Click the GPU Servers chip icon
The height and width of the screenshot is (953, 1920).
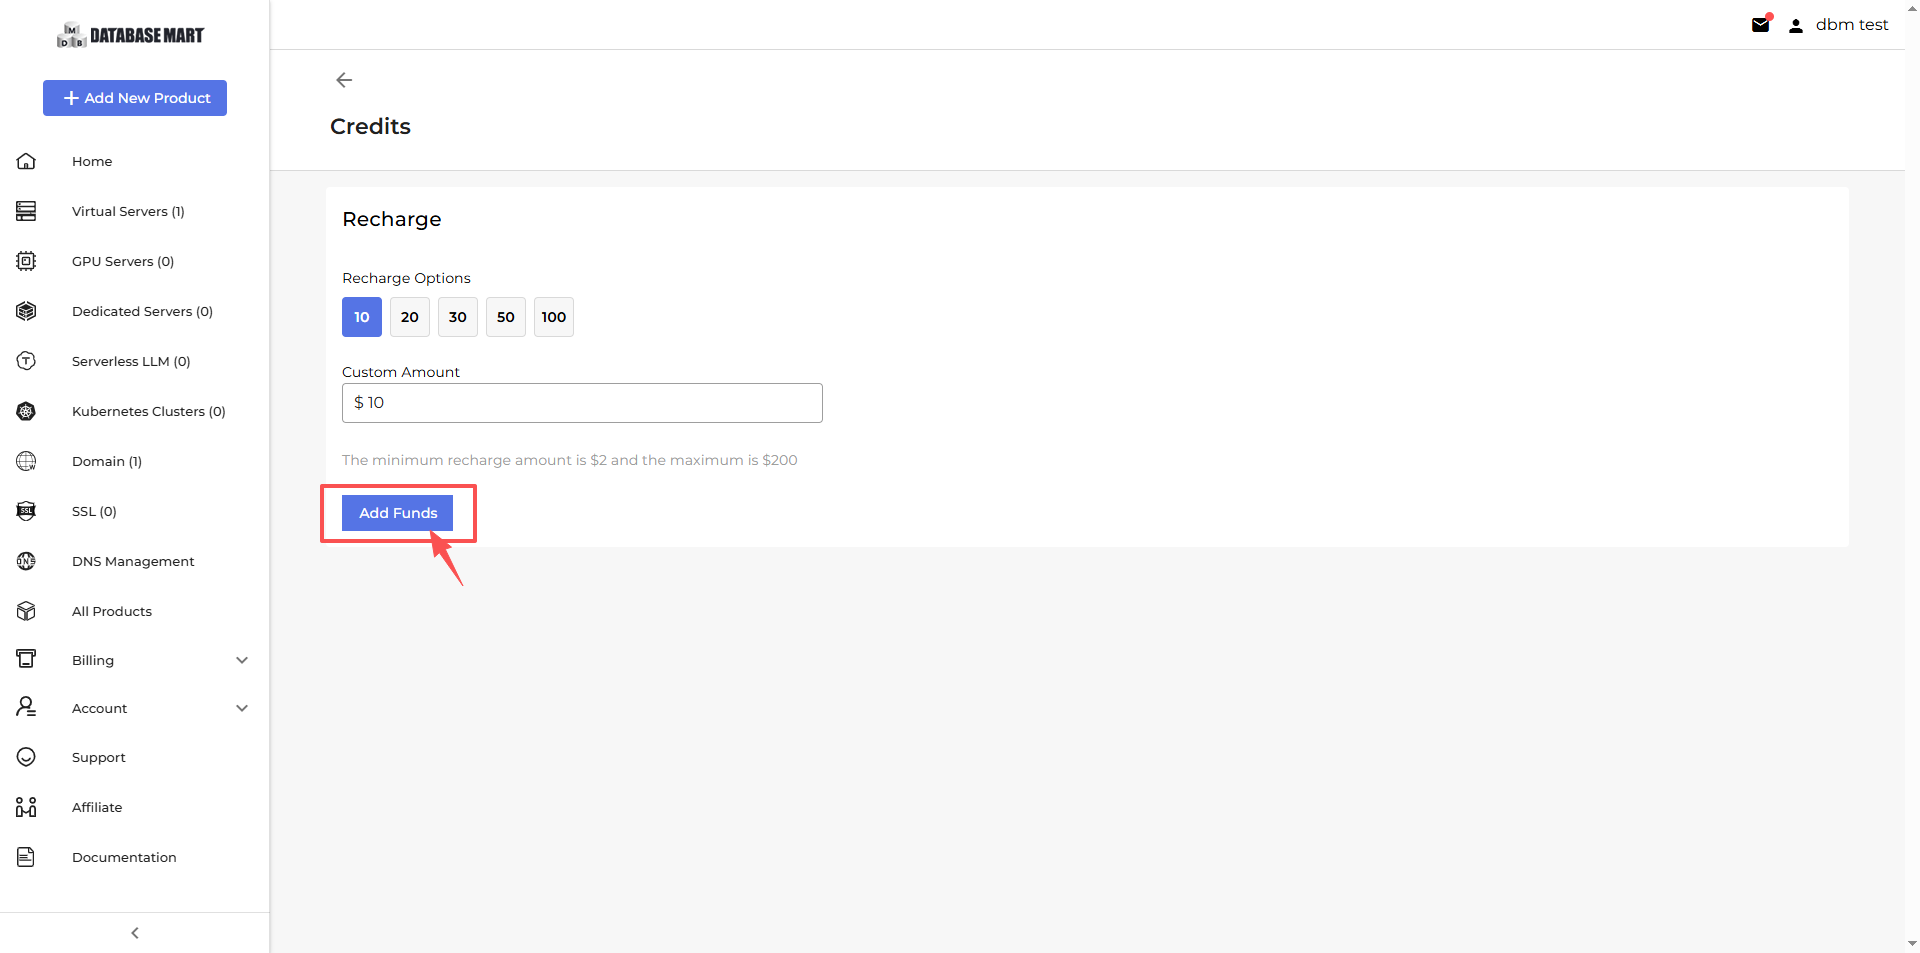point(26,261)
